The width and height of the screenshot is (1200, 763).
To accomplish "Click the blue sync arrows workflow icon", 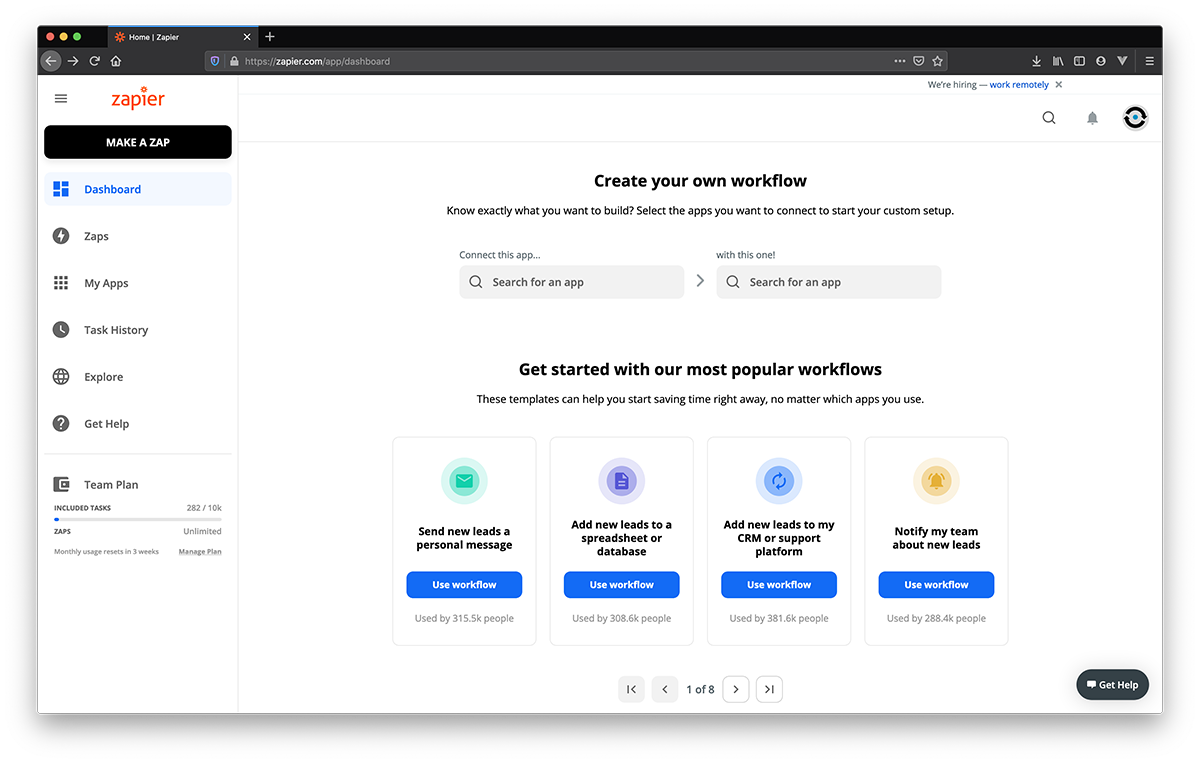I will point(779,481).
